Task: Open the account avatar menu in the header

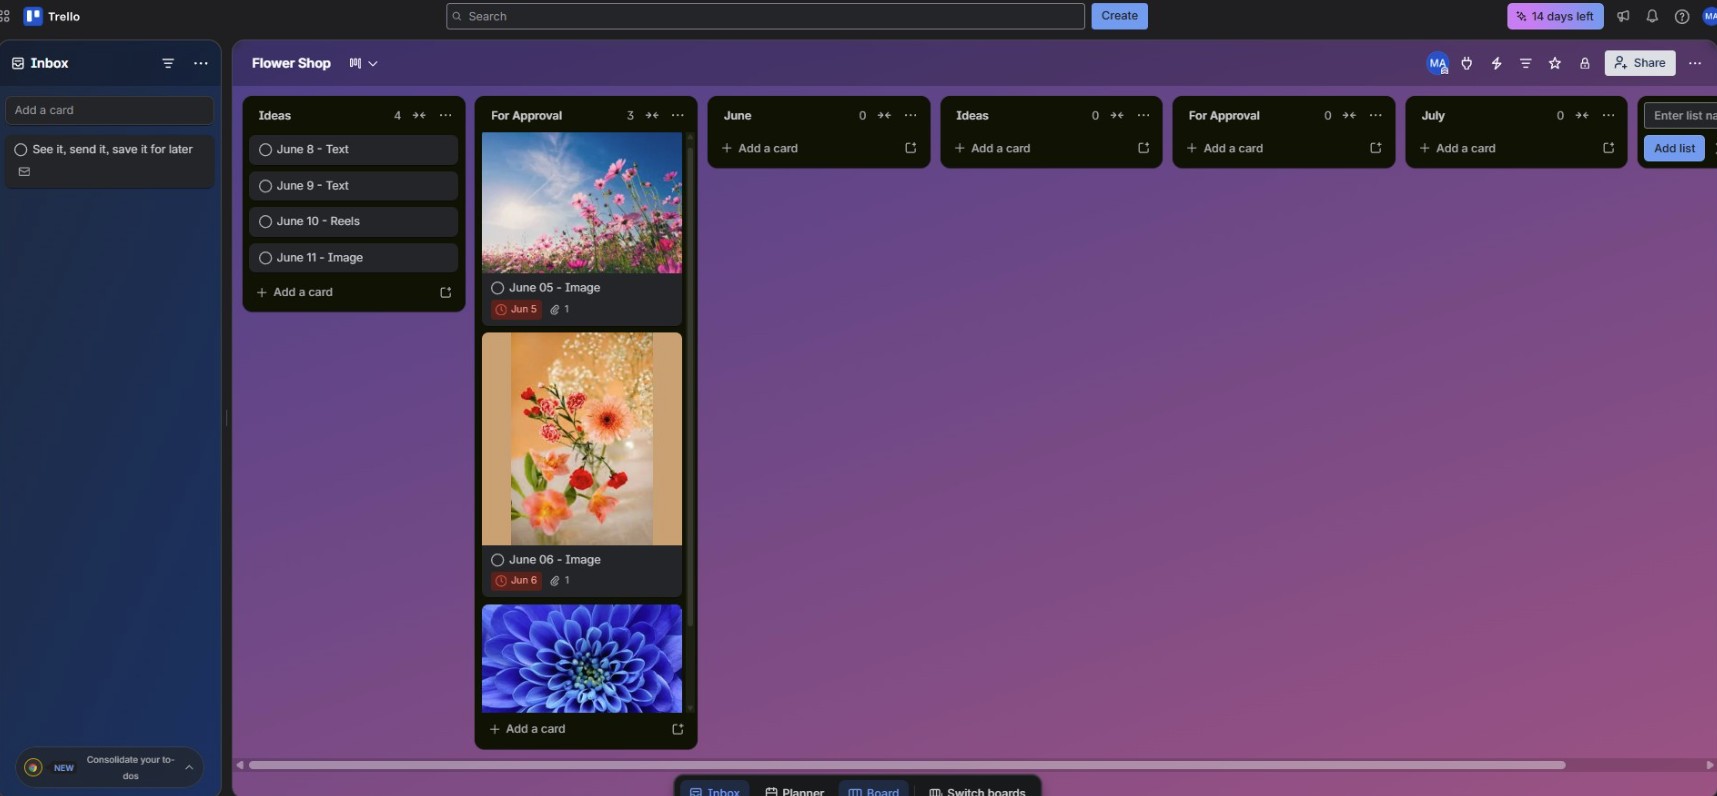Action: pyautogui.click(x=1709, y=16)
